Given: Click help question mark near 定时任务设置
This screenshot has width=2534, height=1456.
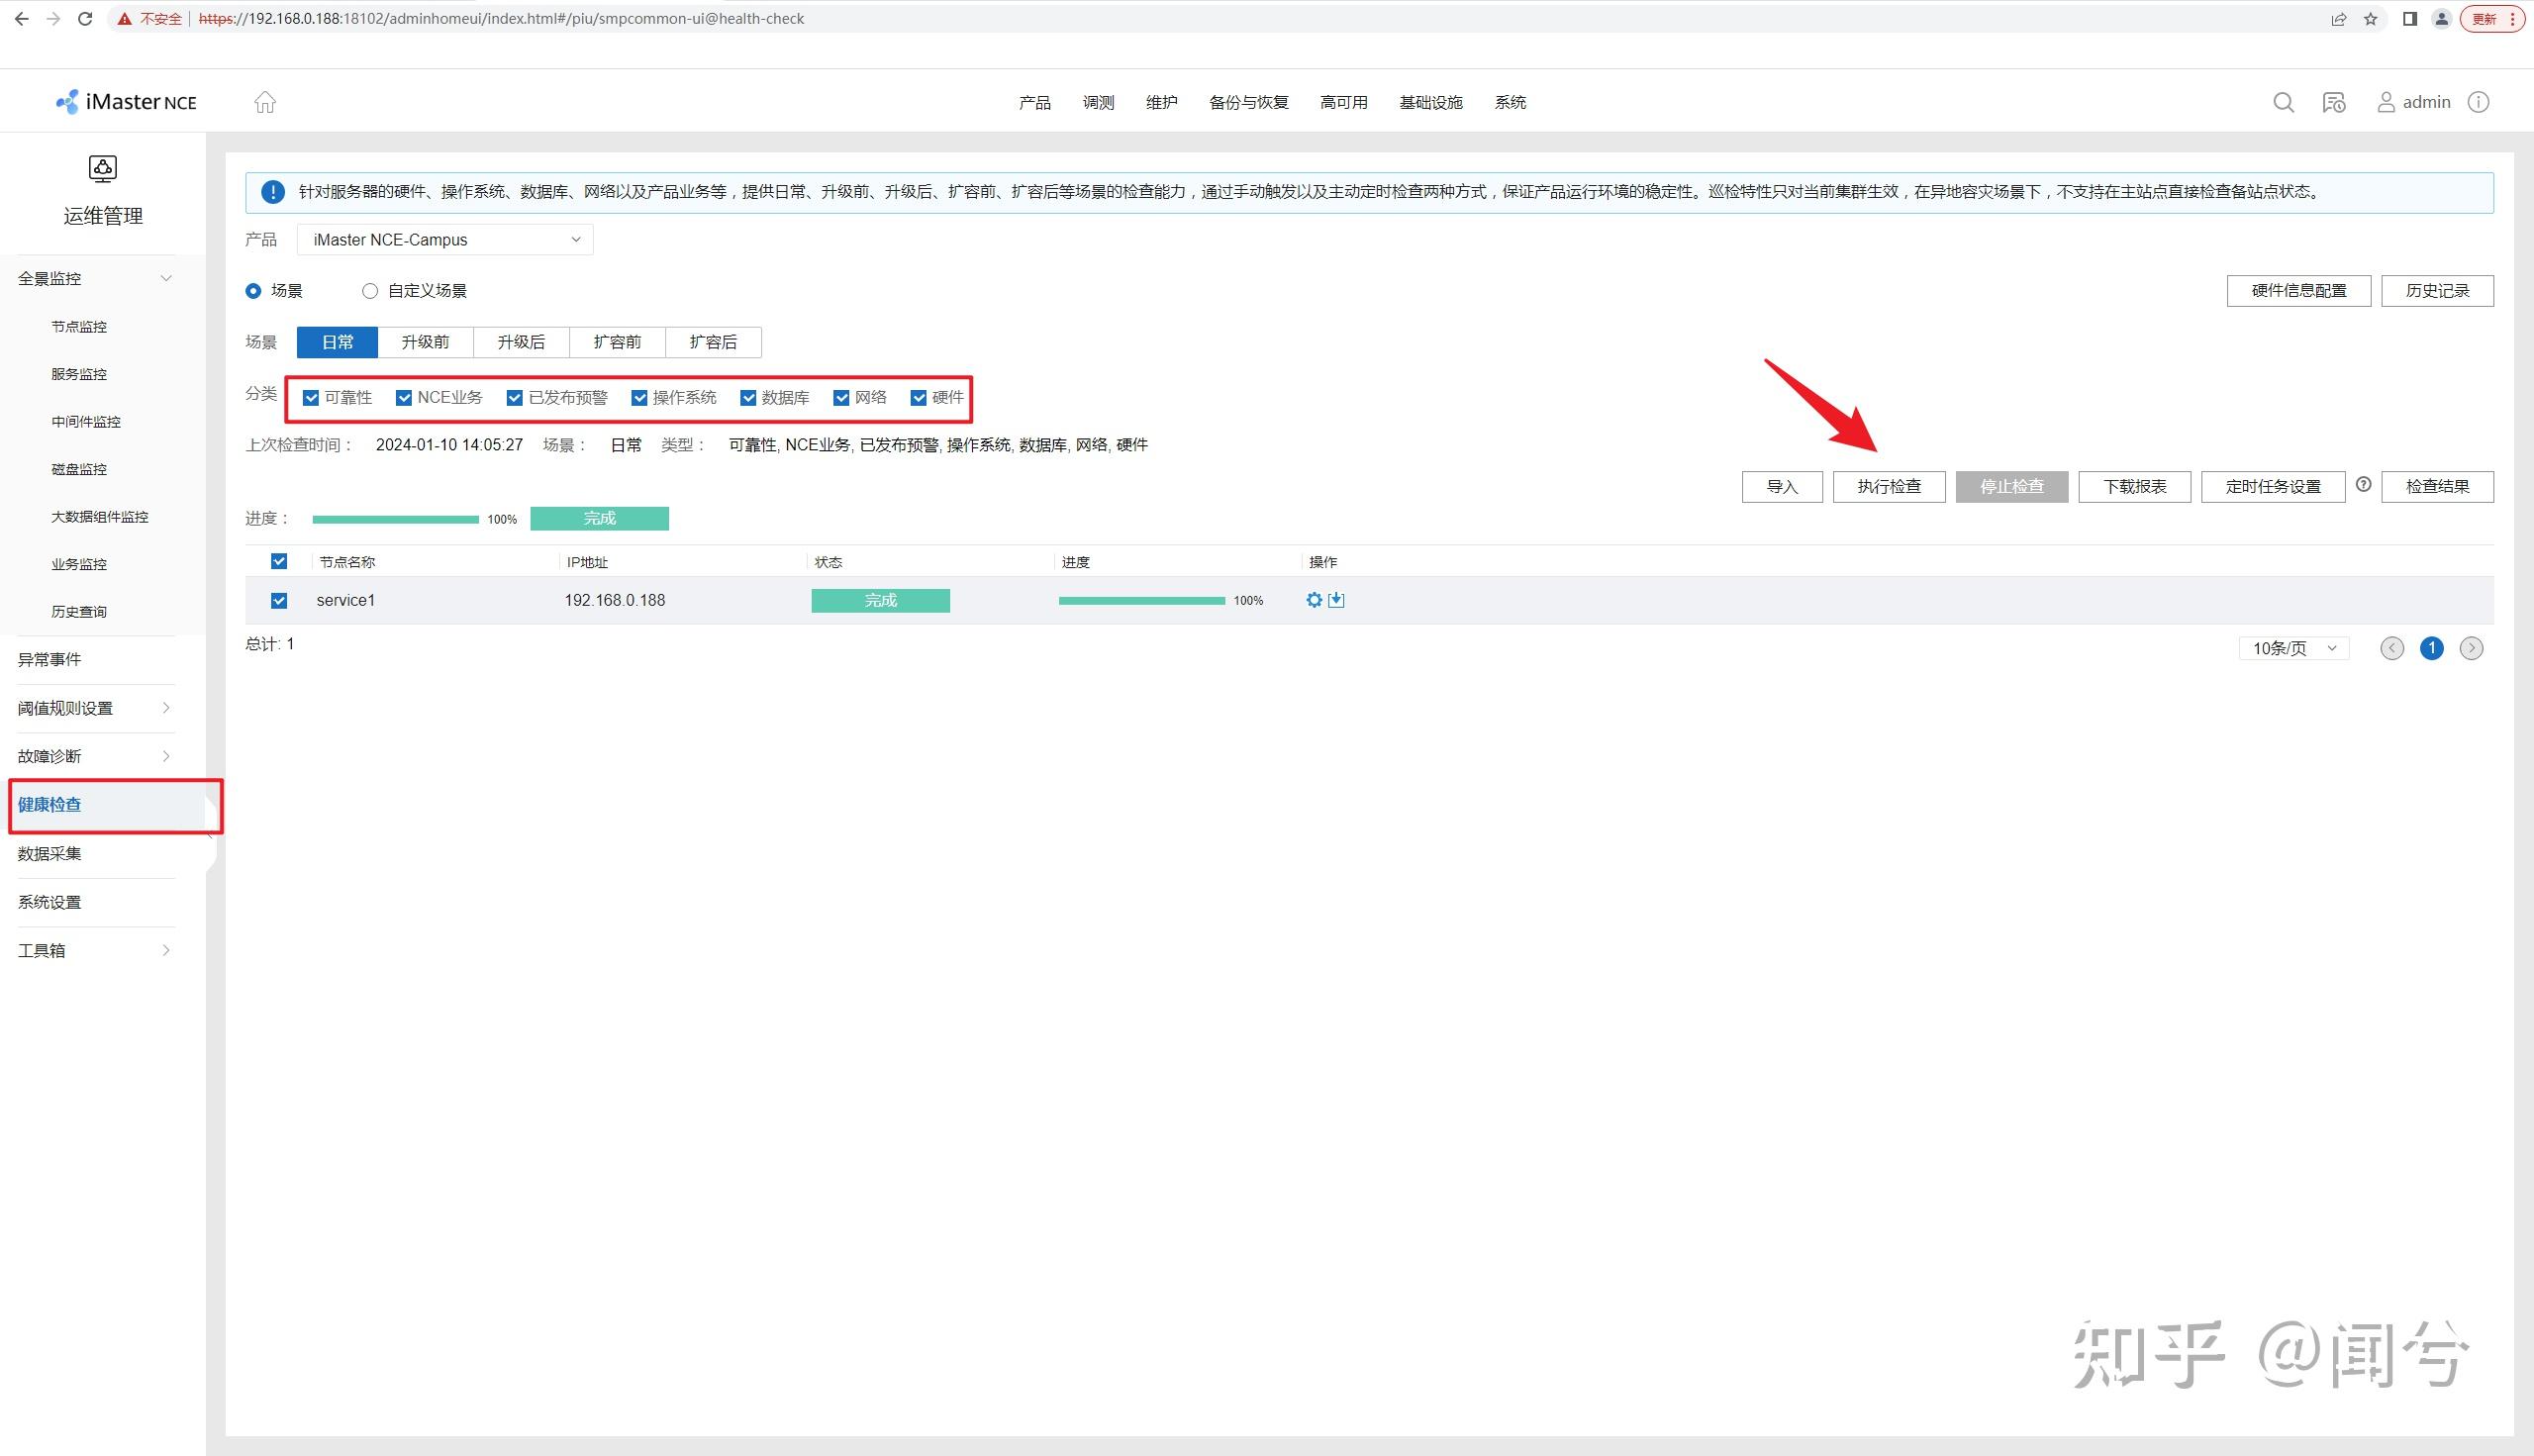Looking at the screenshot, I should [2363, 485].
